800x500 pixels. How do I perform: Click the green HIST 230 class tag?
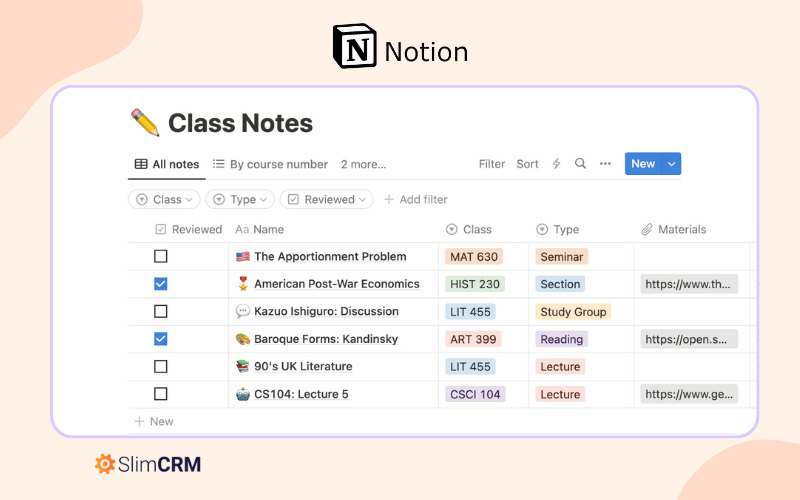pos(475,284)
